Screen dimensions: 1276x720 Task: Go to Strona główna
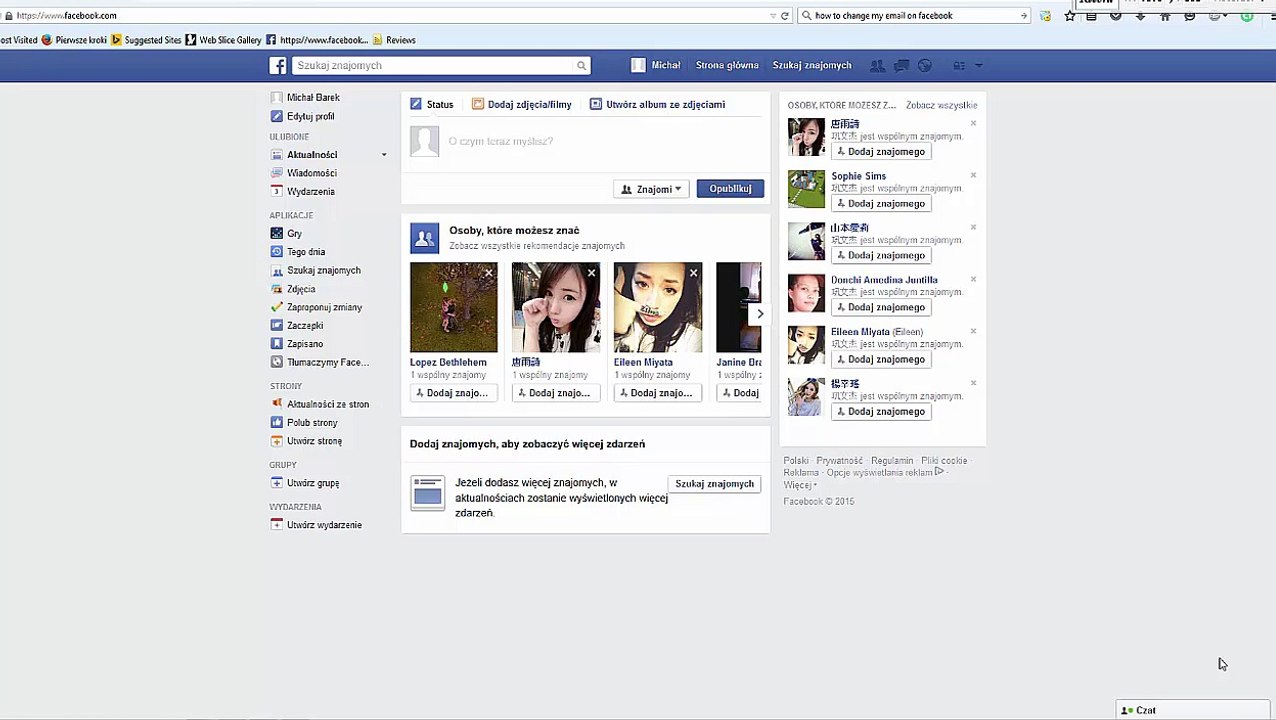pyautogui.click(x=727, y=65)
